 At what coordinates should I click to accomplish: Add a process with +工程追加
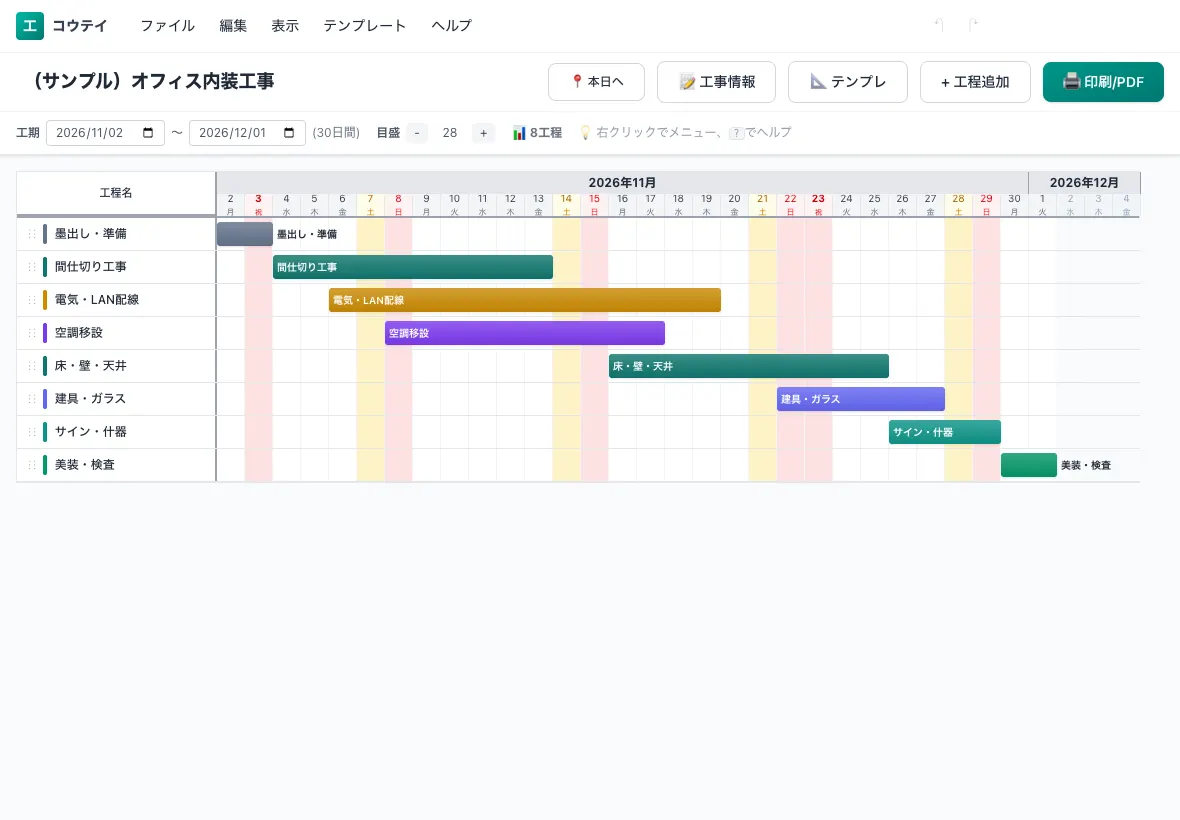click(x=975, y=82)
